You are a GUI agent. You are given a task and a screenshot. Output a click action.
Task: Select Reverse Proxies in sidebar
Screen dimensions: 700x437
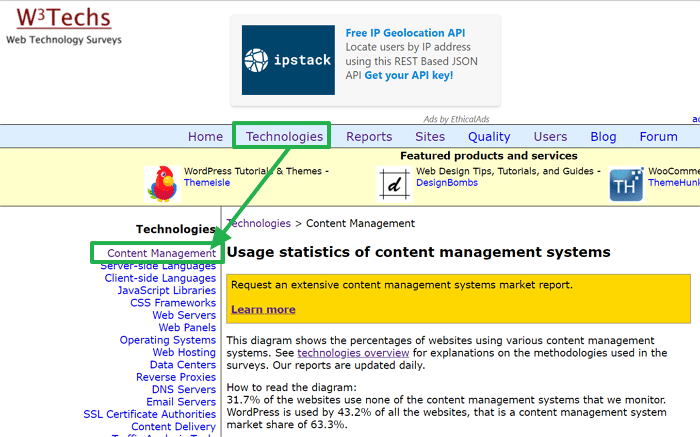pos(176,377)
